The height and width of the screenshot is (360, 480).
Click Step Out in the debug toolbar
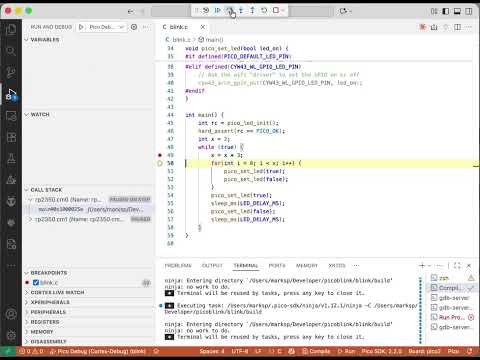click(252, 11)
